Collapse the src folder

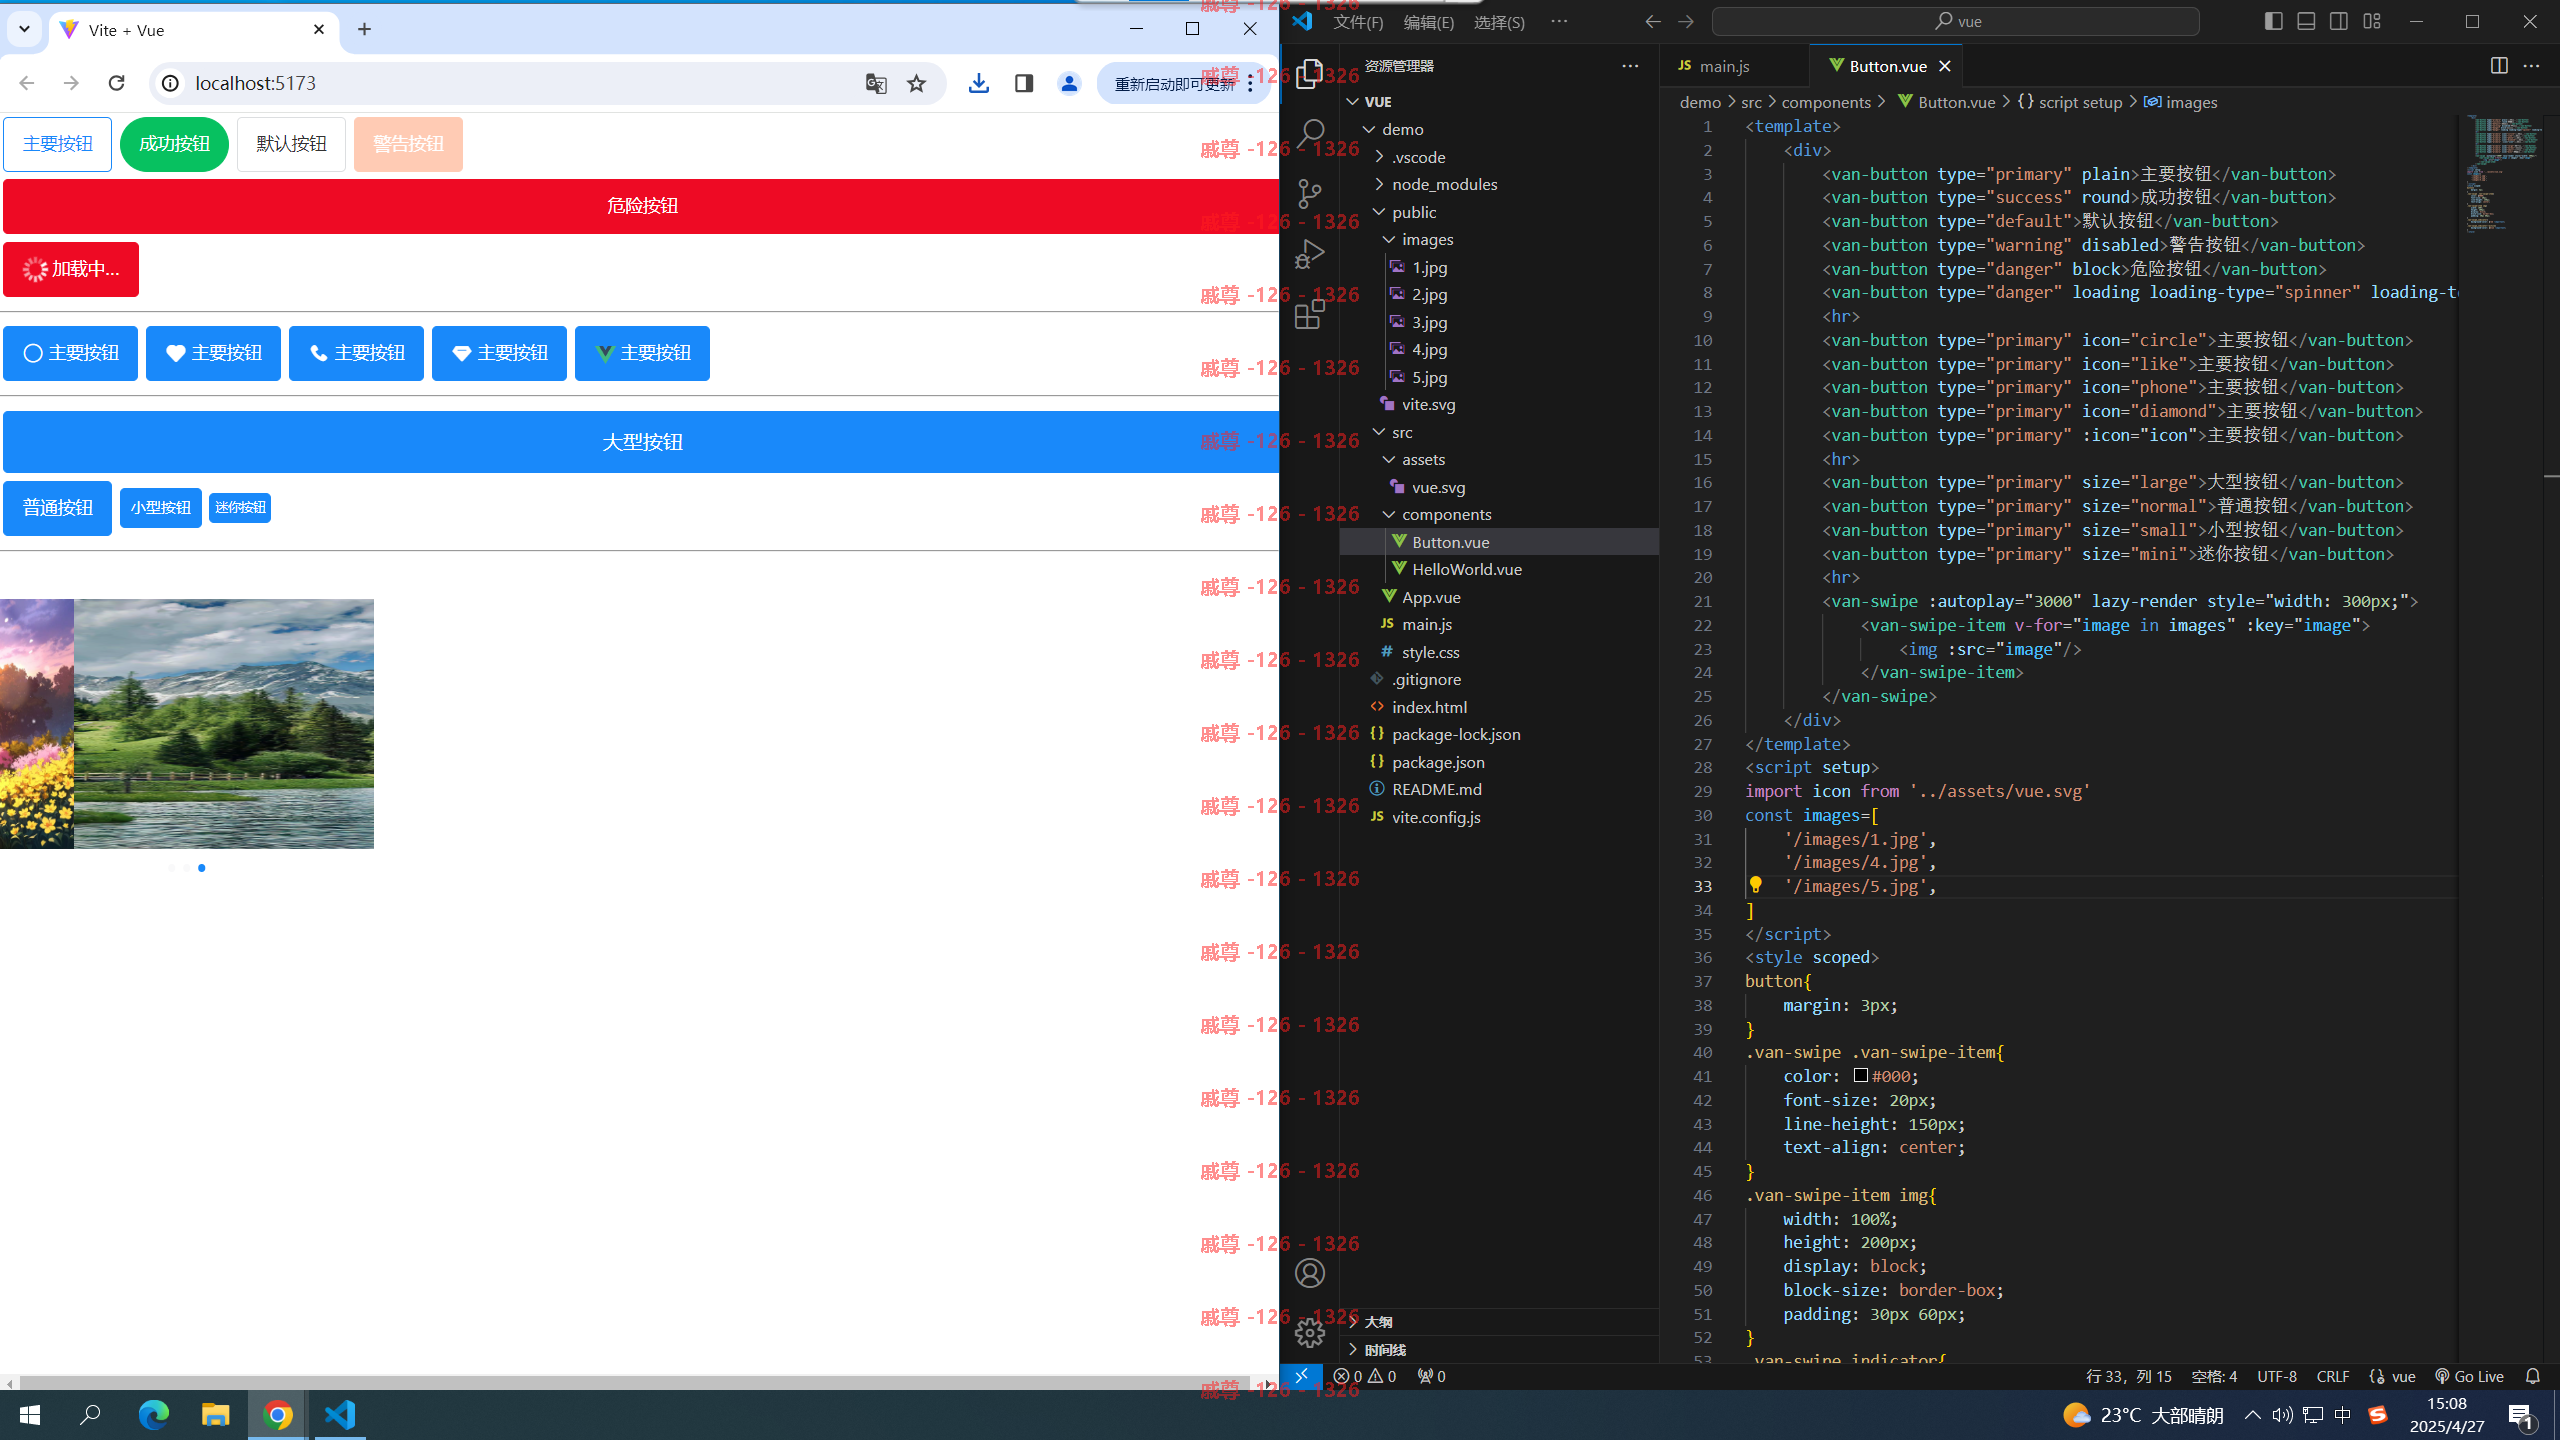pyautogui.click(x=1379, y=432)
